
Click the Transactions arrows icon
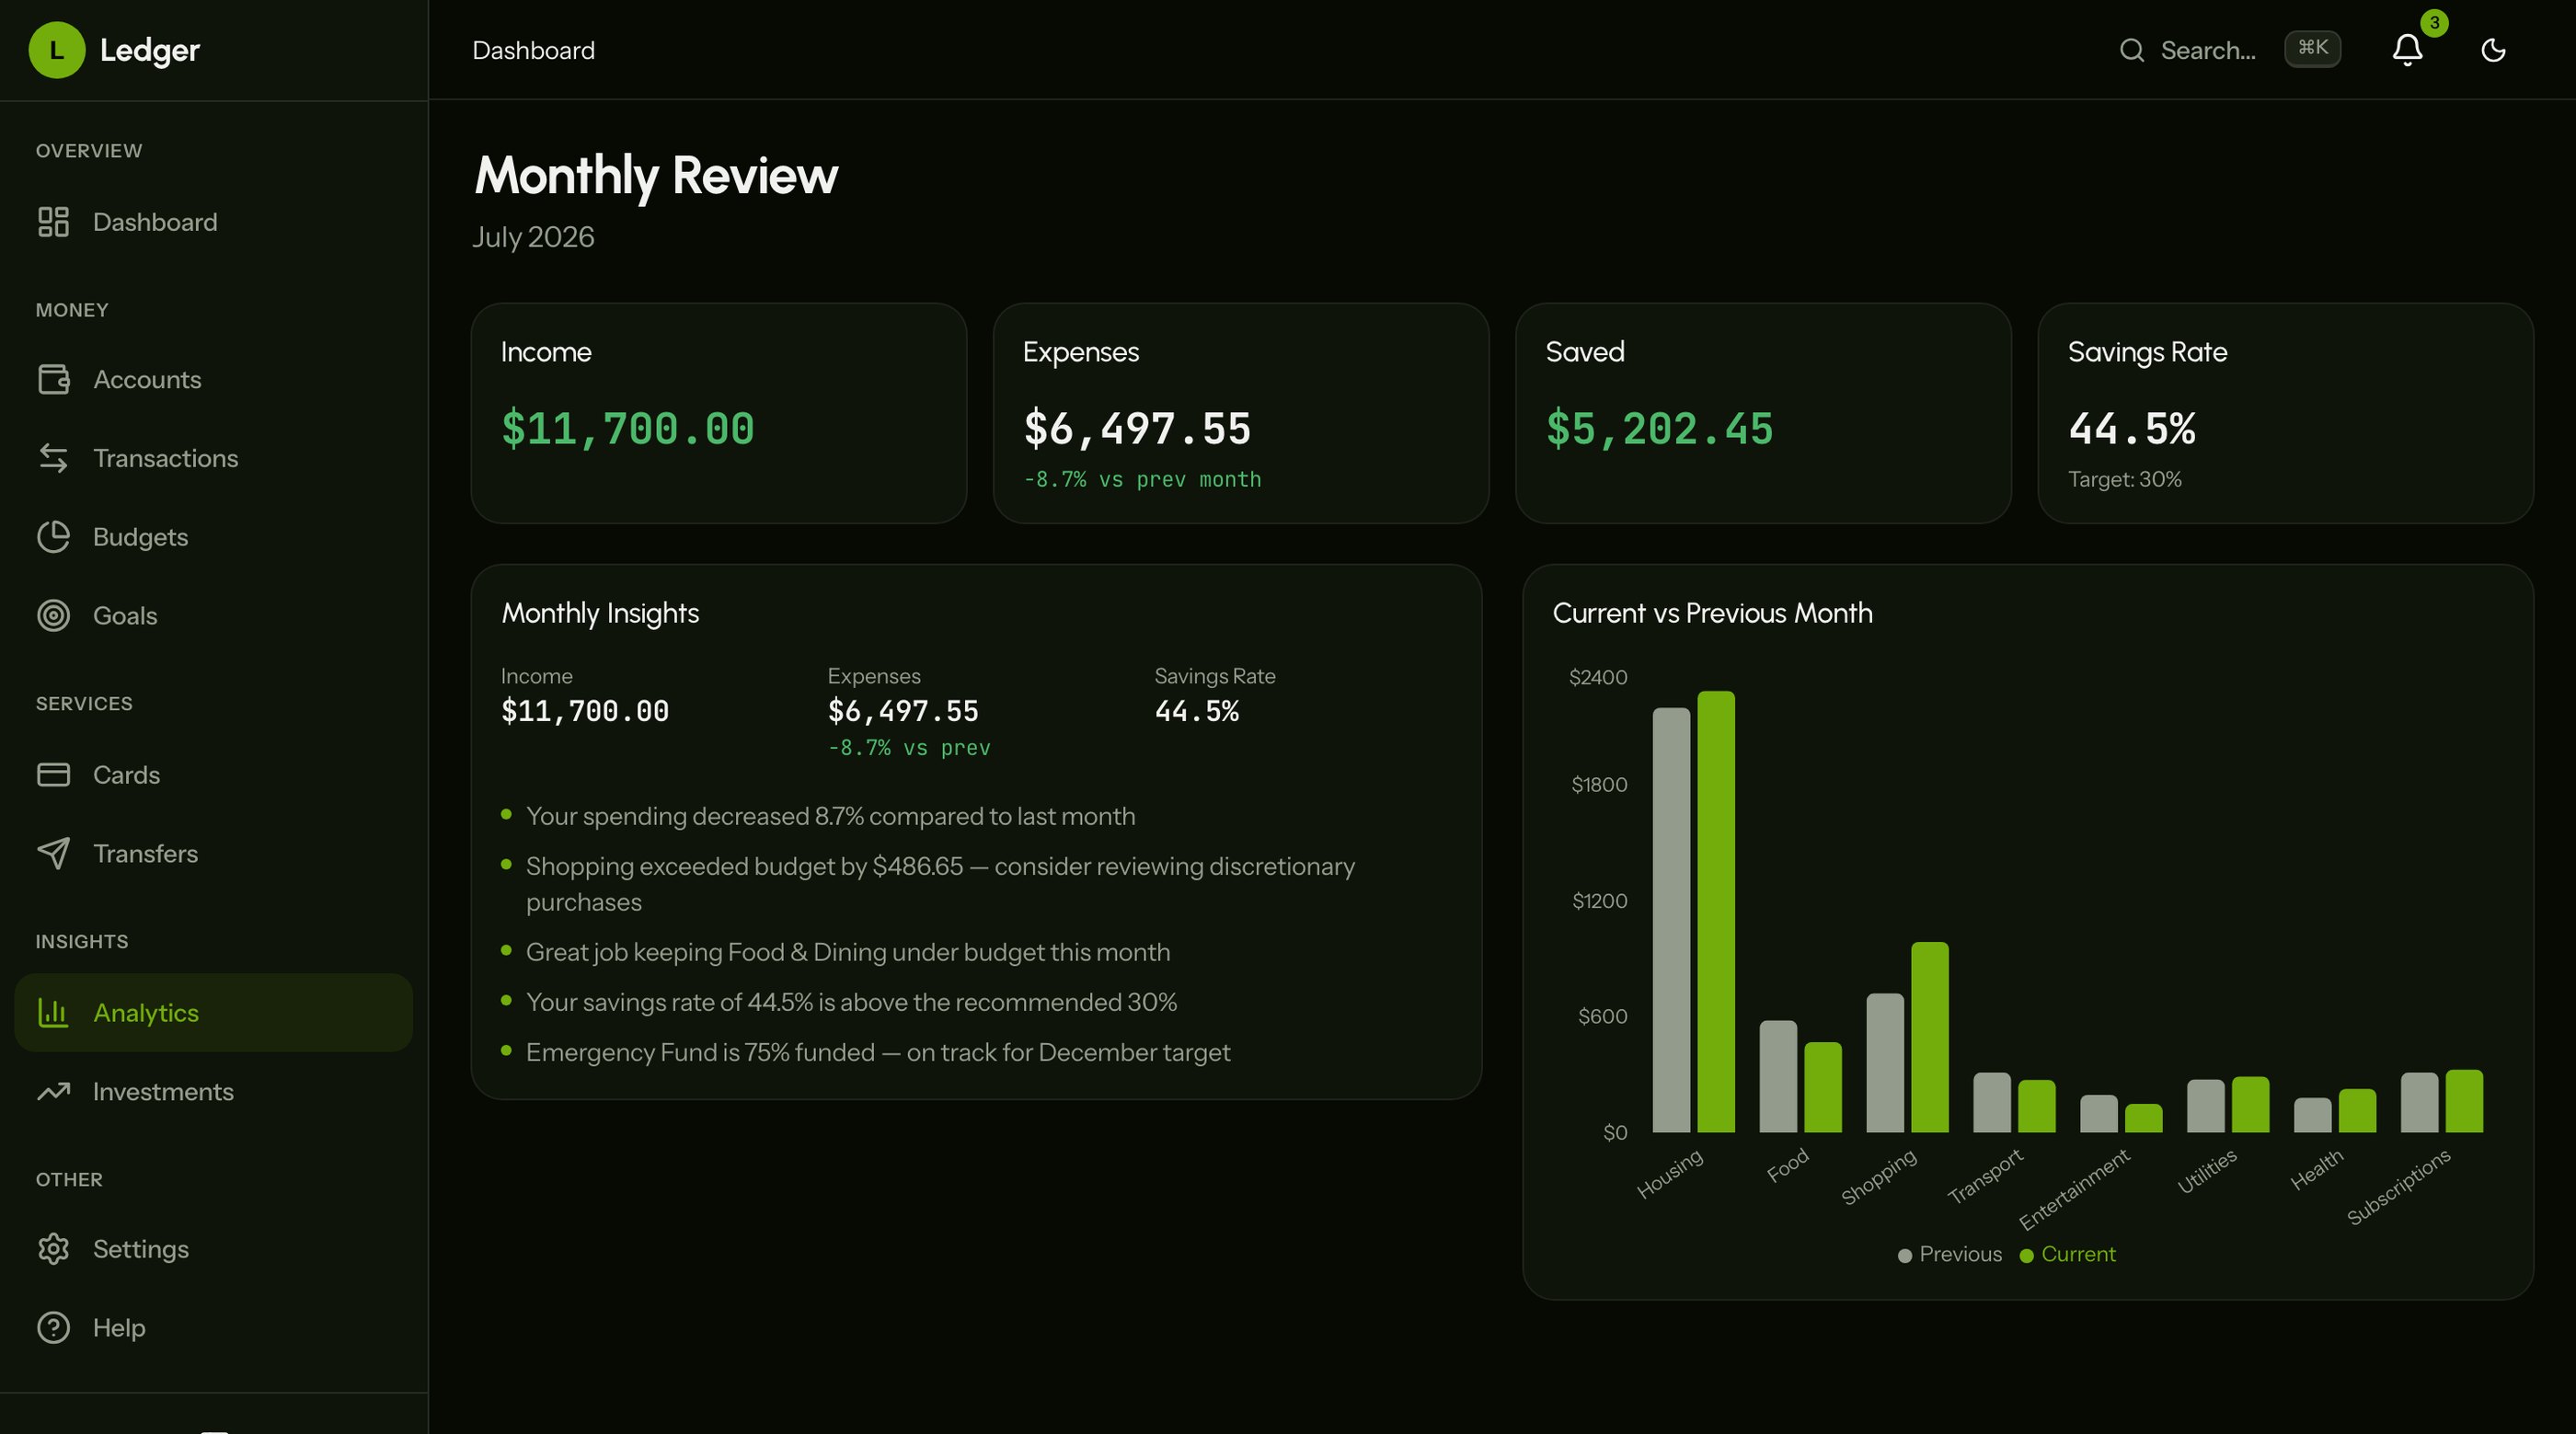point(53,458)
